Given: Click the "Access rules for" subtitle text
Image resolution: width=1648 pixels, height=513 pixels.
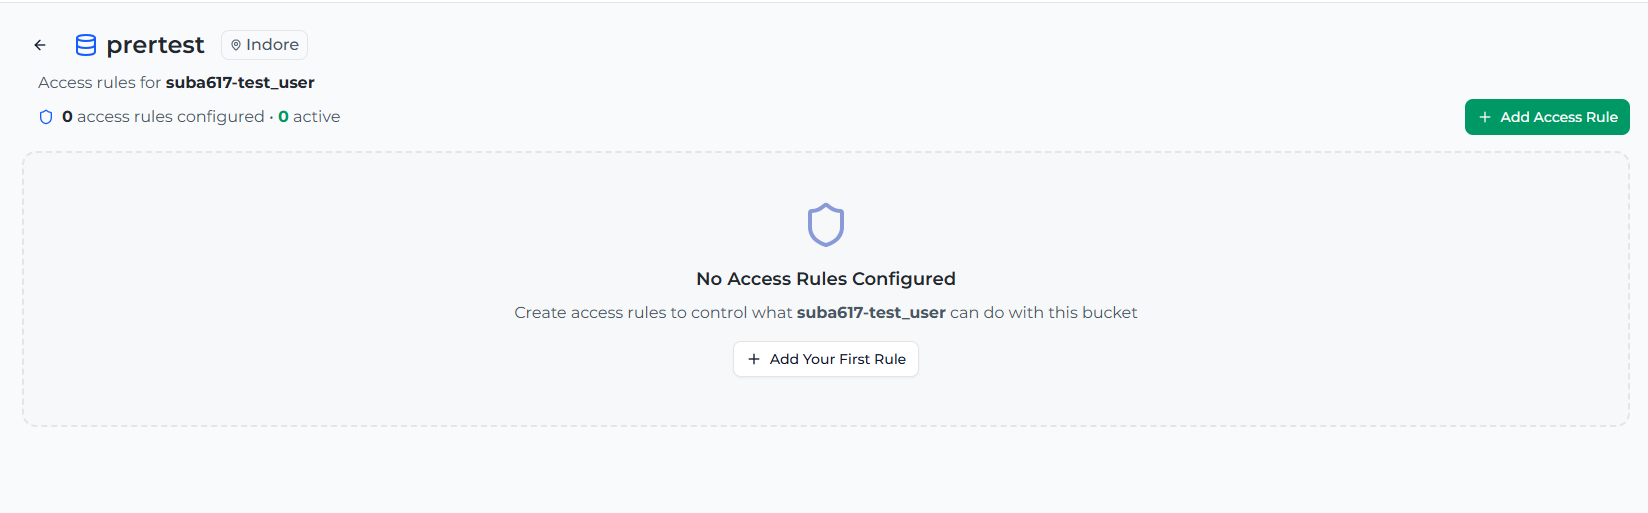Looking at the screenshot, I should (x=99, y=83).
